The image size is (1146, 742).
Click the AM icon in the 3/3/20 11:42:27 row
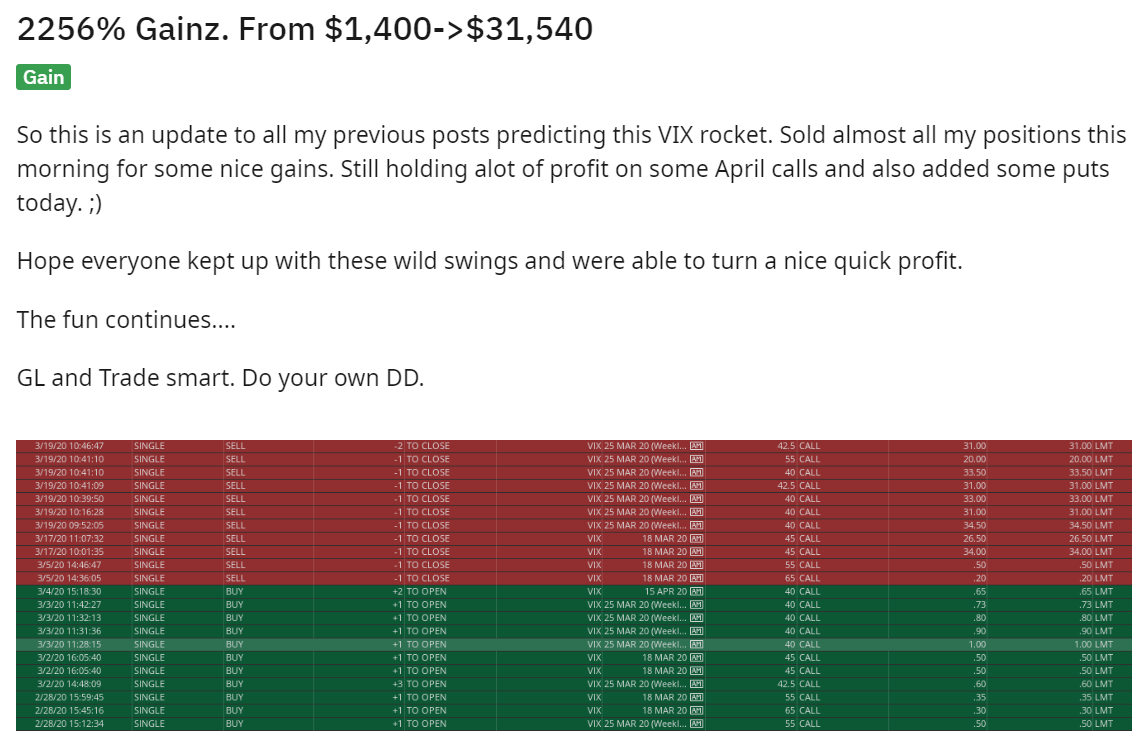click(697, 604)
